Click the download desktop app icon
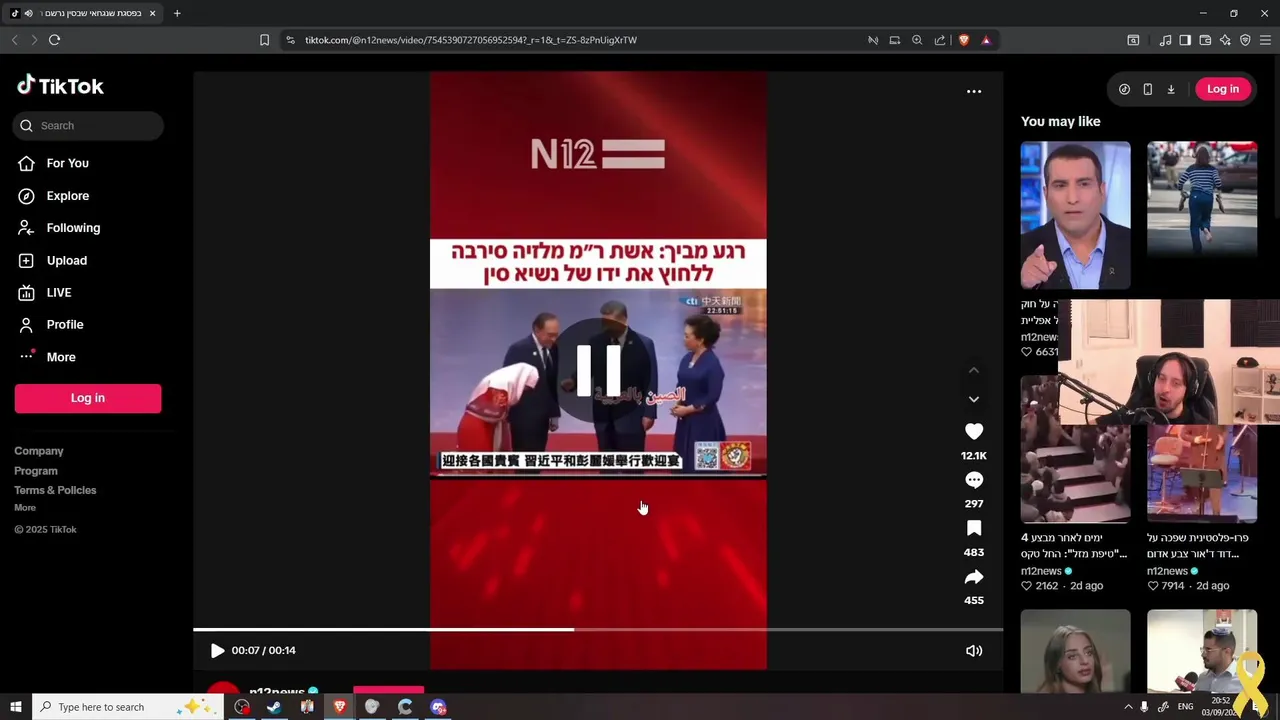1280x720 pixels. pos(1171,89)
